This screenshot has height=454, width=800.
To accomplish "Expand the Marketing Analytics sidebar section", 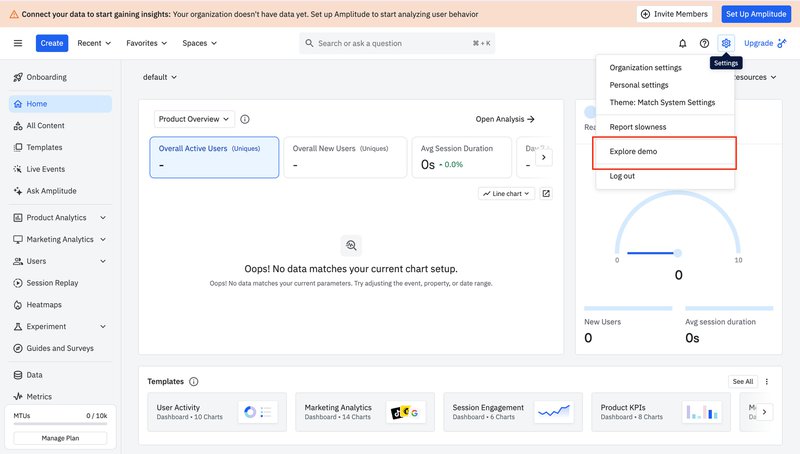I will click(60, 239).
